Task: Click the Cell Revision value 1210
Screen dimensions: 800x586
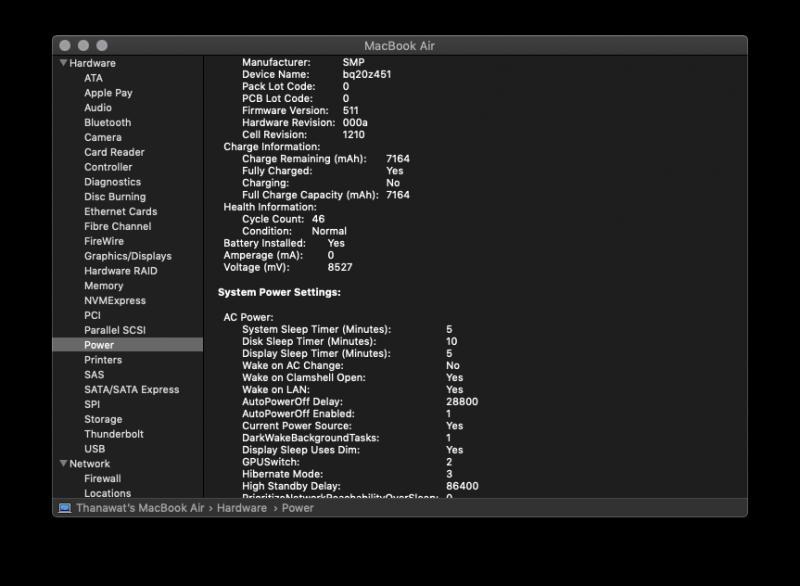Action: pos(354,135)
